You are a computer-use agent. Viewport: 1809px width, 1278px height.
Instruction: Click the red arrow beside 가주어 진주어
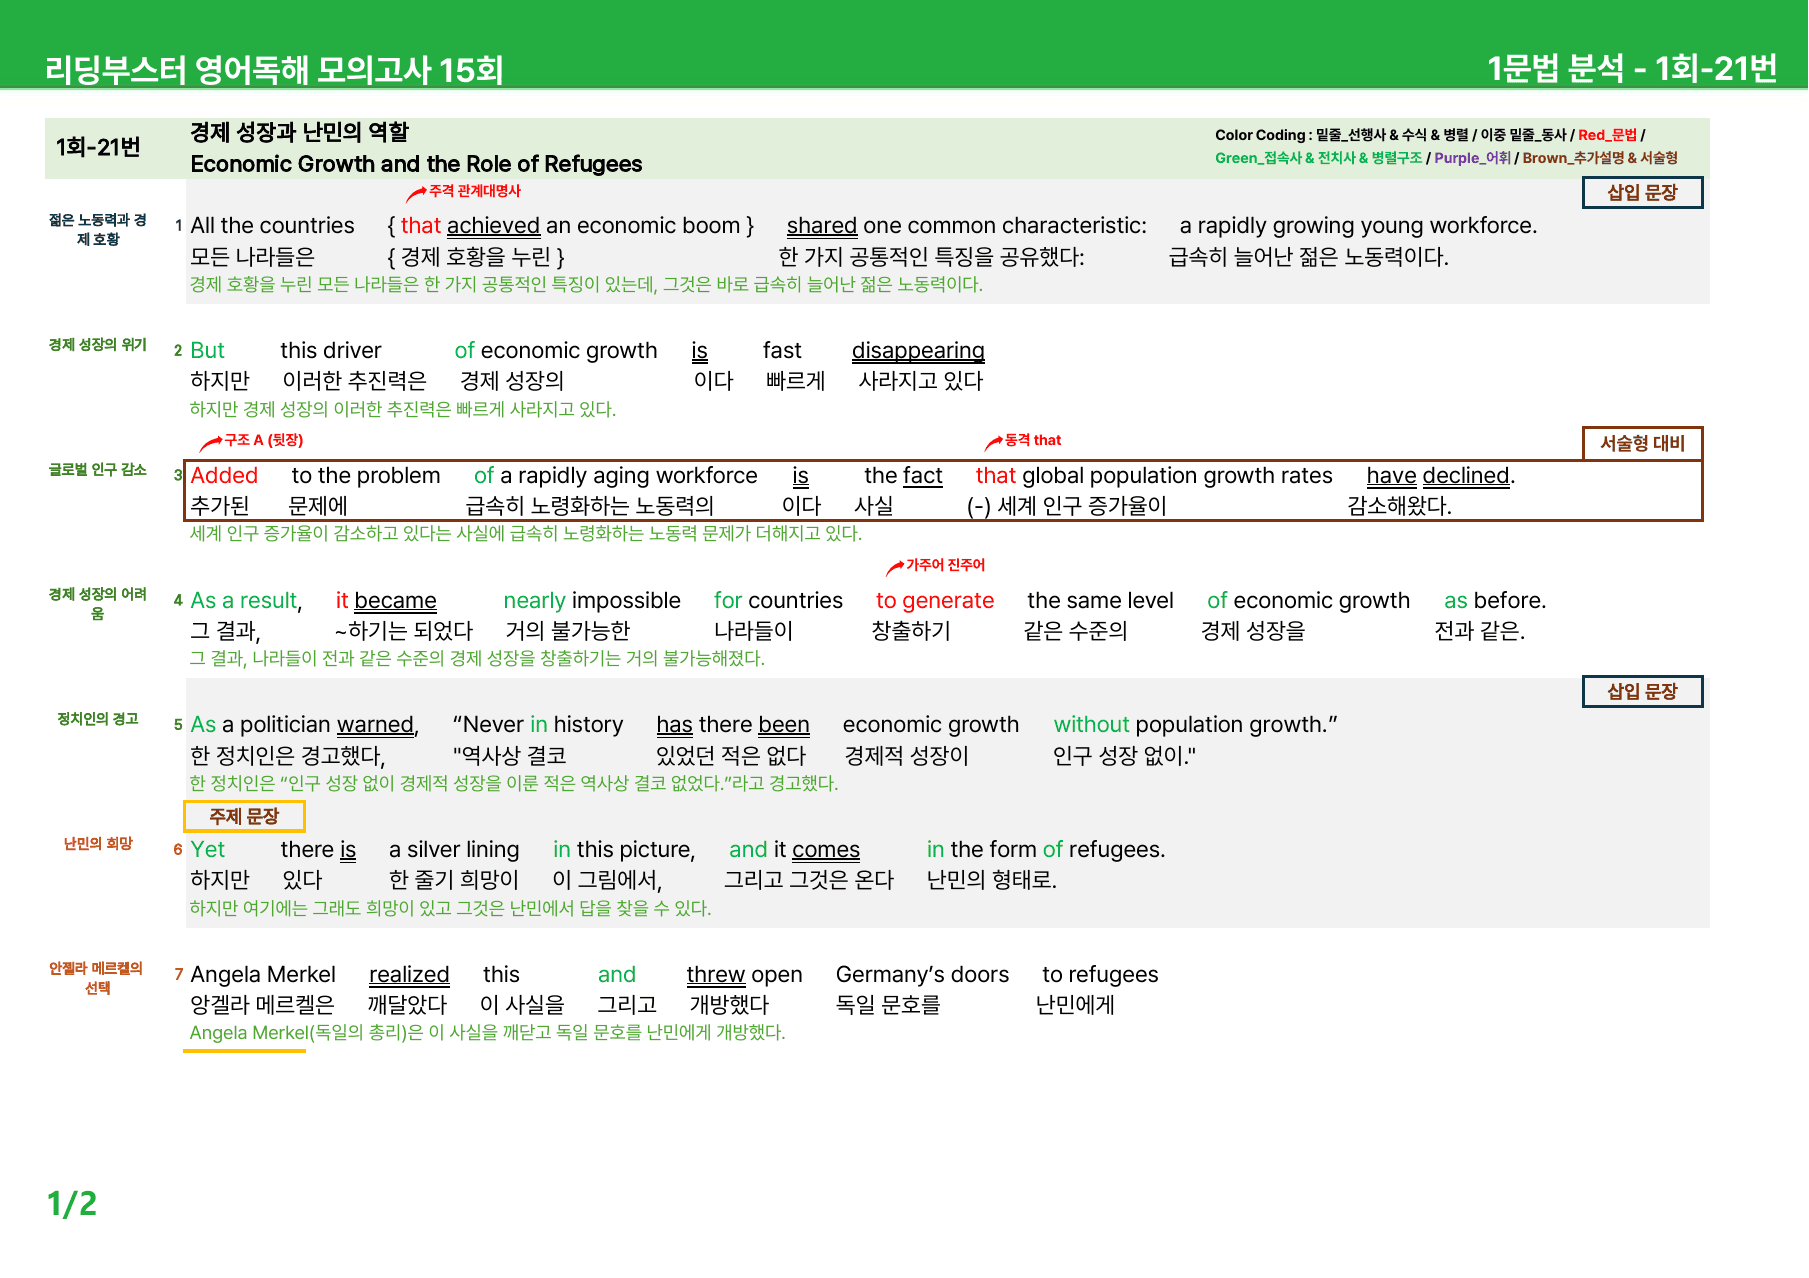(x=895, y=568)
